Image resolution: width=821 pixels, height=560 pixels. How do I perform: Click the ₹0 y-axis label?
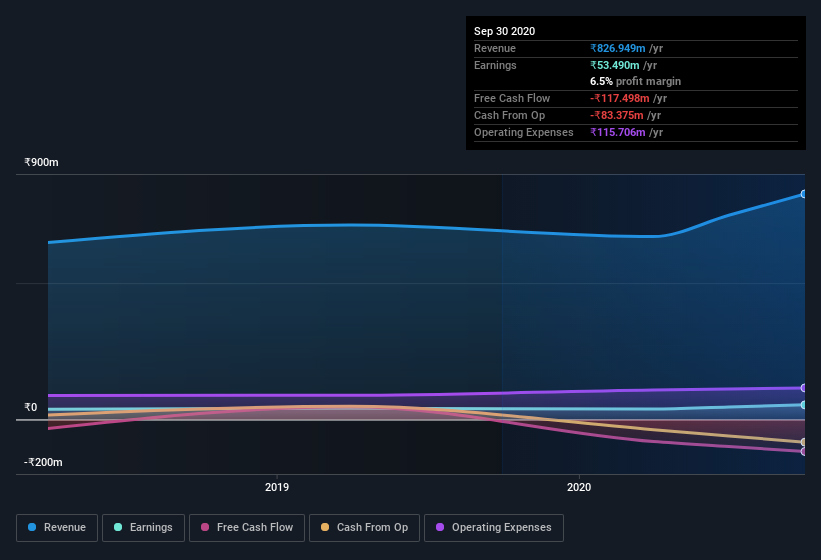coord(30,407)
